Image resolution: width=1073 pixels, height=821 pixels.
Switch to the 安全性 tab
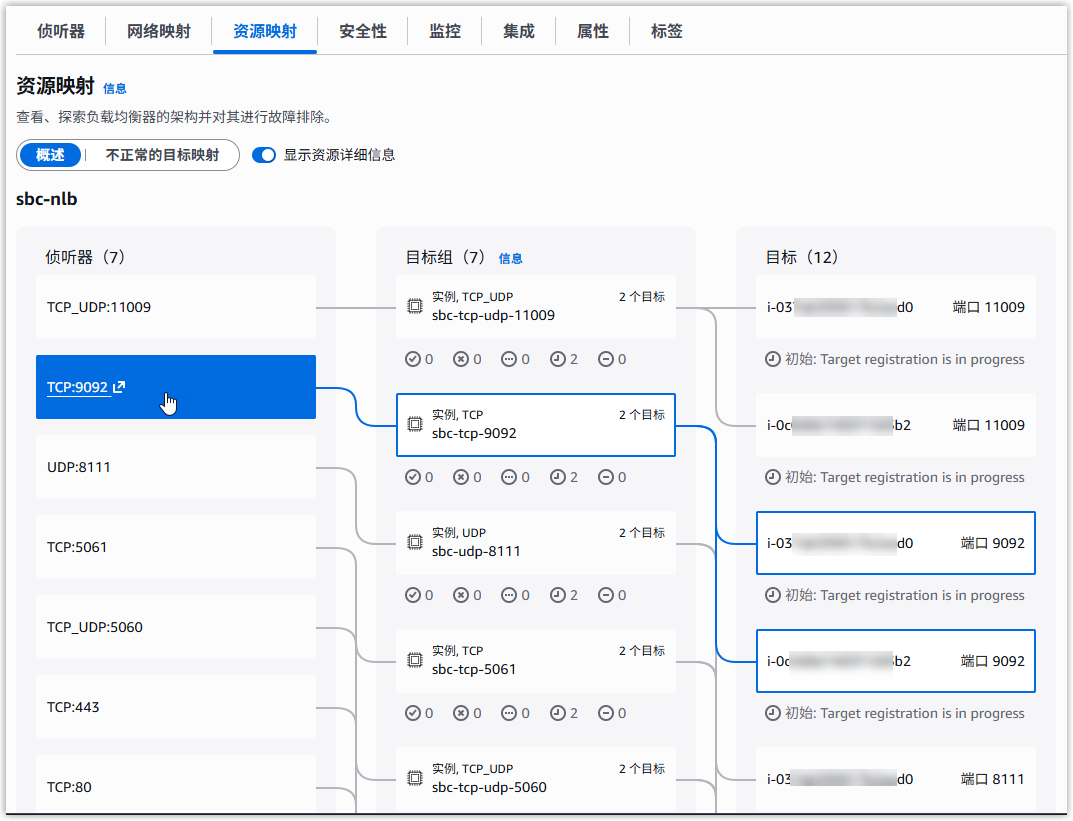tap(362, 31)
